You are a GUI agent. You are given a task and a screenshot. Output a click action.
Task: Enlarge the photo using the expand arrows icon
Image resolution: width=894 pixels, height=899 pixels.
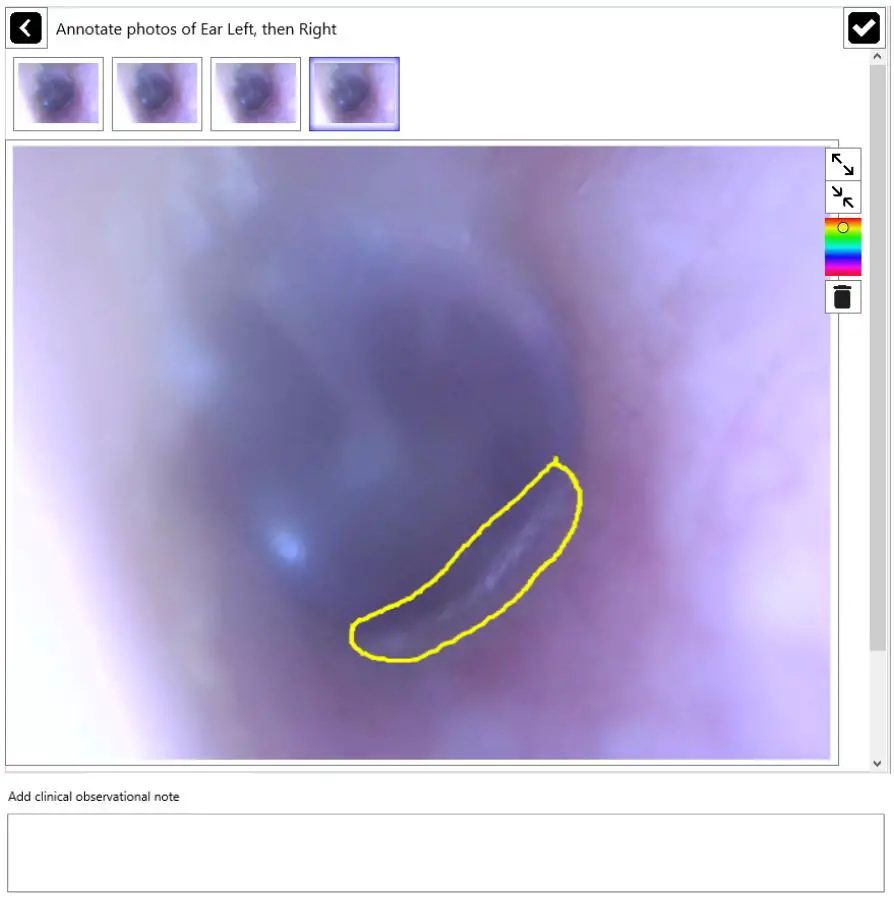tap(843, 165)
